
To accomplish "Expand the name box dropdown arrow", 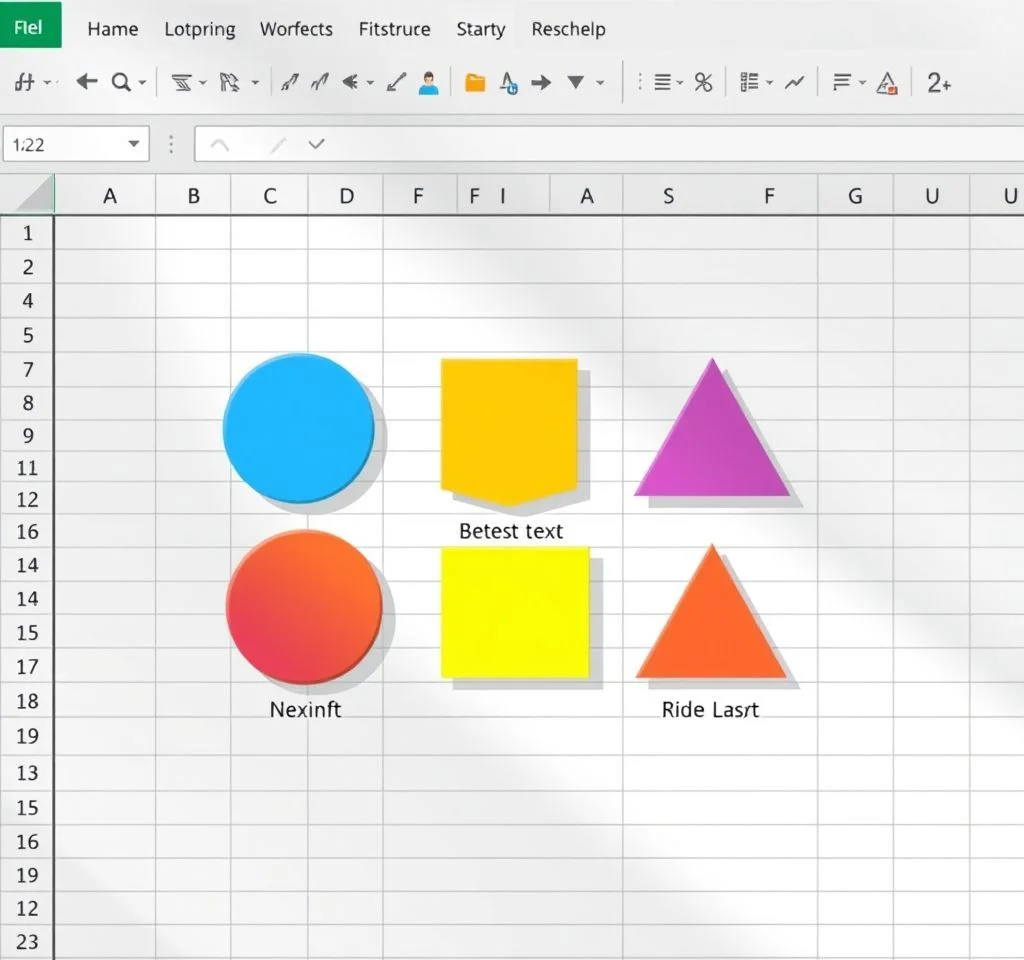I will [134, 144].
